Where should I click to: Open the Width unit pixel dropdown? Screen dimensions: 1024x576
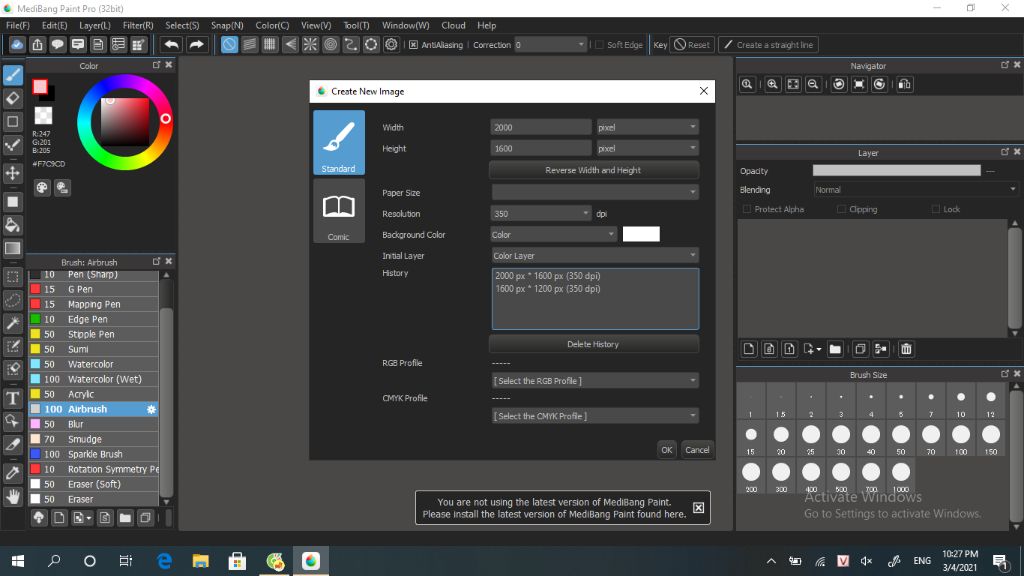[647, 127]
